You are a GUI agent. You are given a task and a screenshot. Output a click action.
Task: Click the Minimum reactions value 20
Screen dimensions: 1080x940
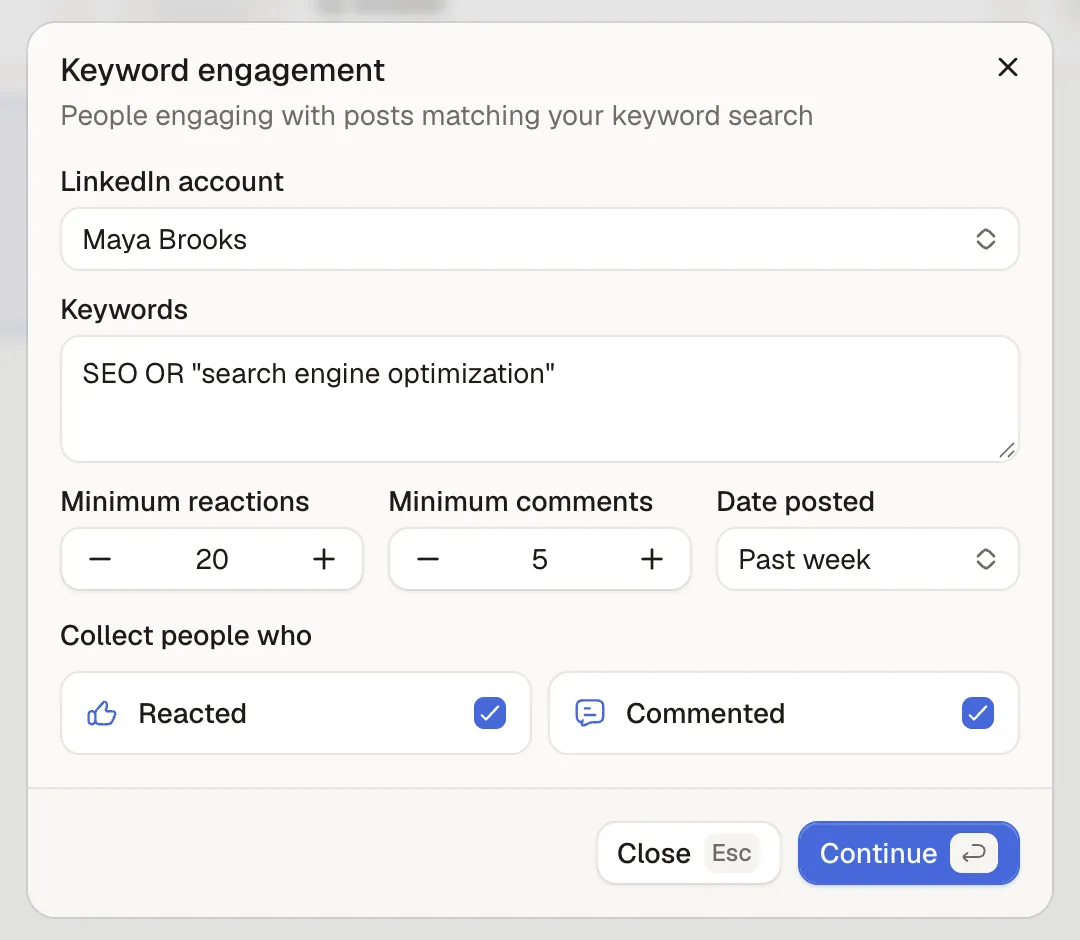pyautogui.click(x=211, y=559)
